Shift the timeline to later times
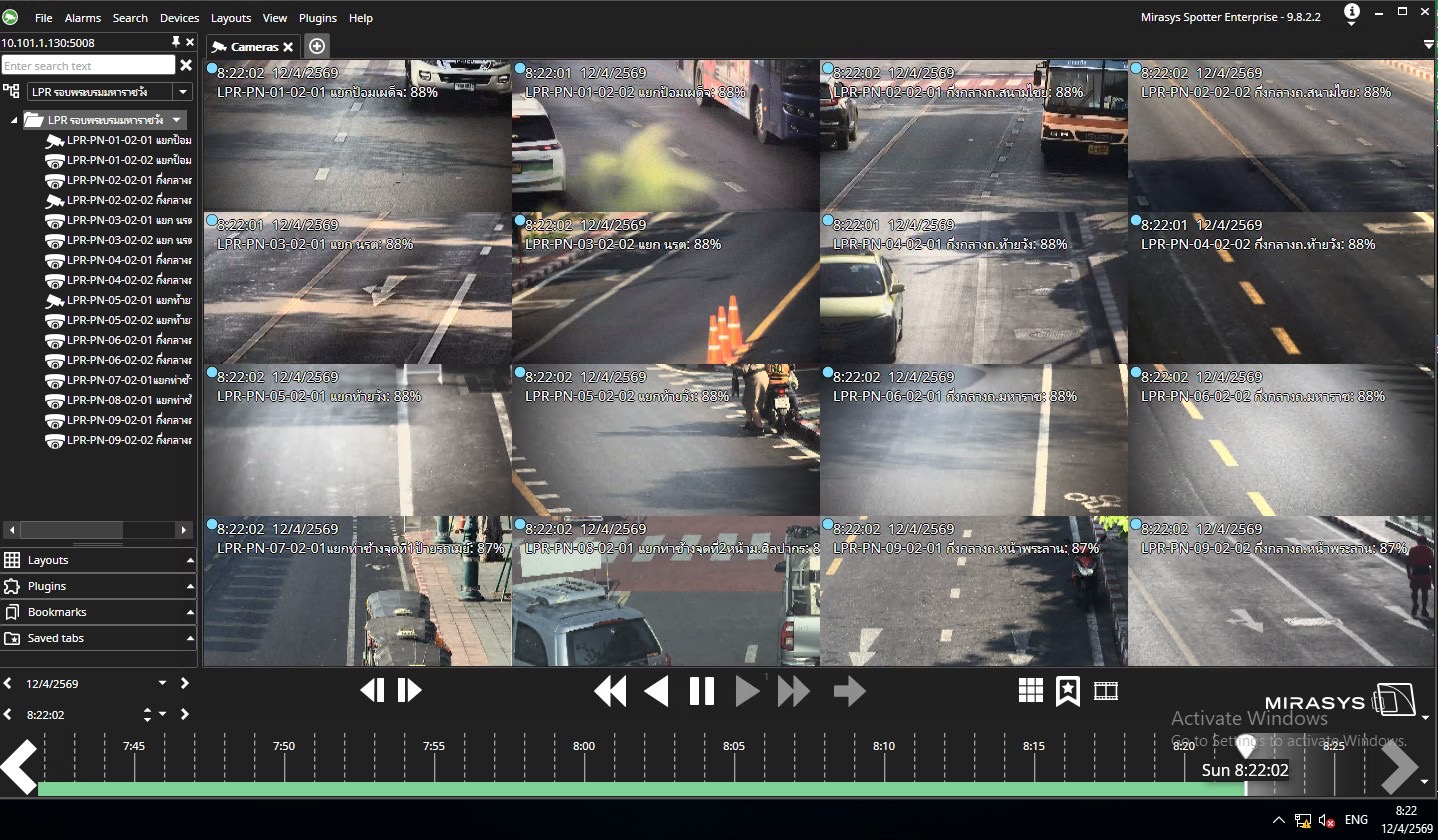1438x840 pixels. pos(1400,767)
